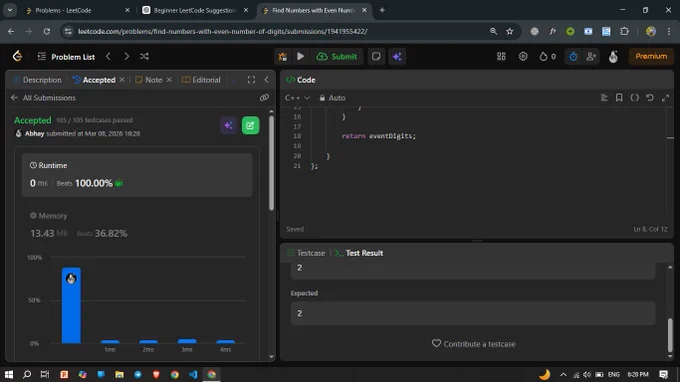
Task: Click the left panel vertical scrollbar
Action: tap(271, 163)
